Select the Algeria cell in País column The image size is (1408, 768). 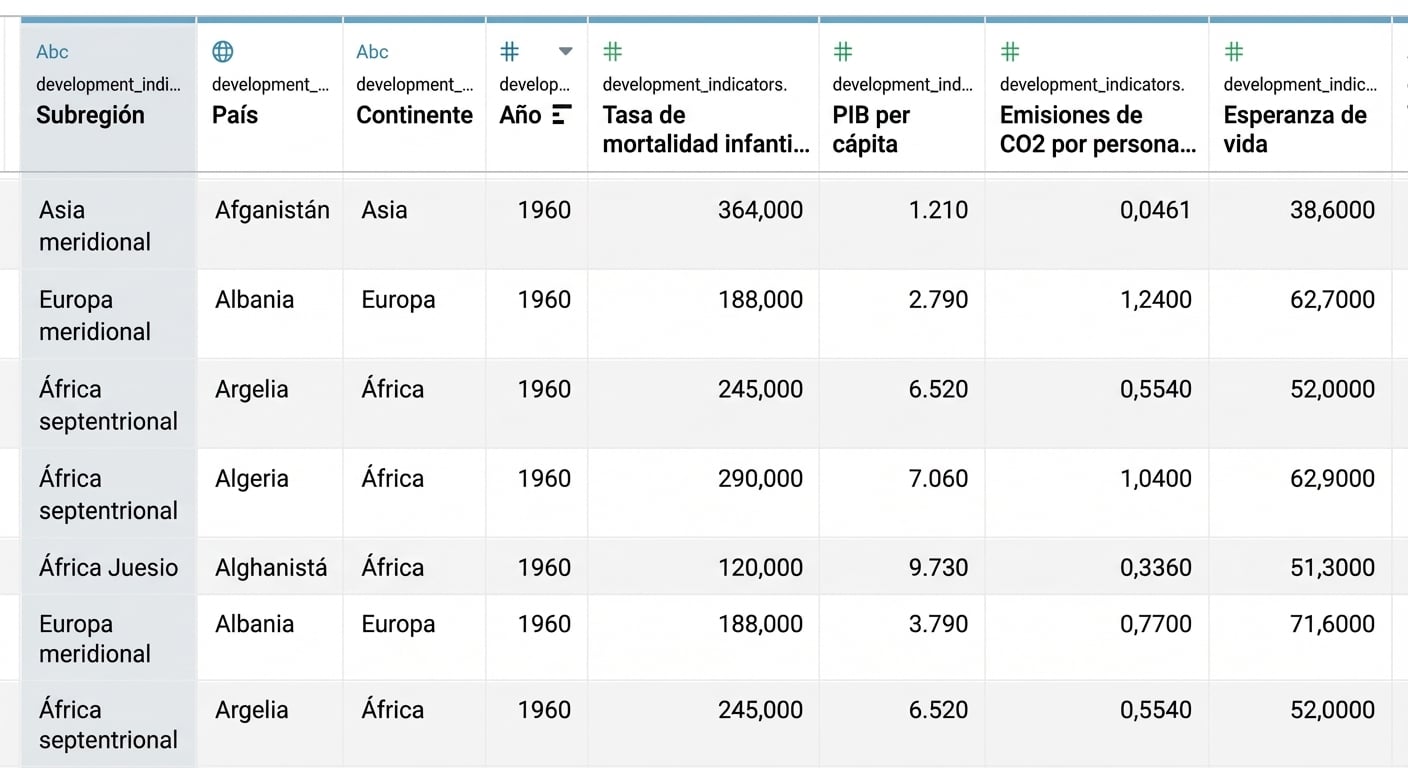click(x=252, y=479)
